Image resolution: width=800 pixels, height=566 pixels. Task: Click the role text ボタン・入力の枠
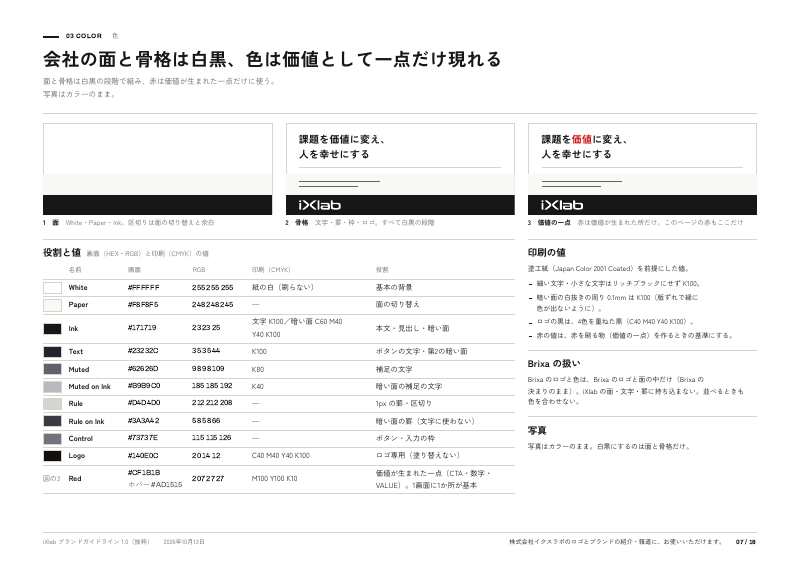[405, 438]
